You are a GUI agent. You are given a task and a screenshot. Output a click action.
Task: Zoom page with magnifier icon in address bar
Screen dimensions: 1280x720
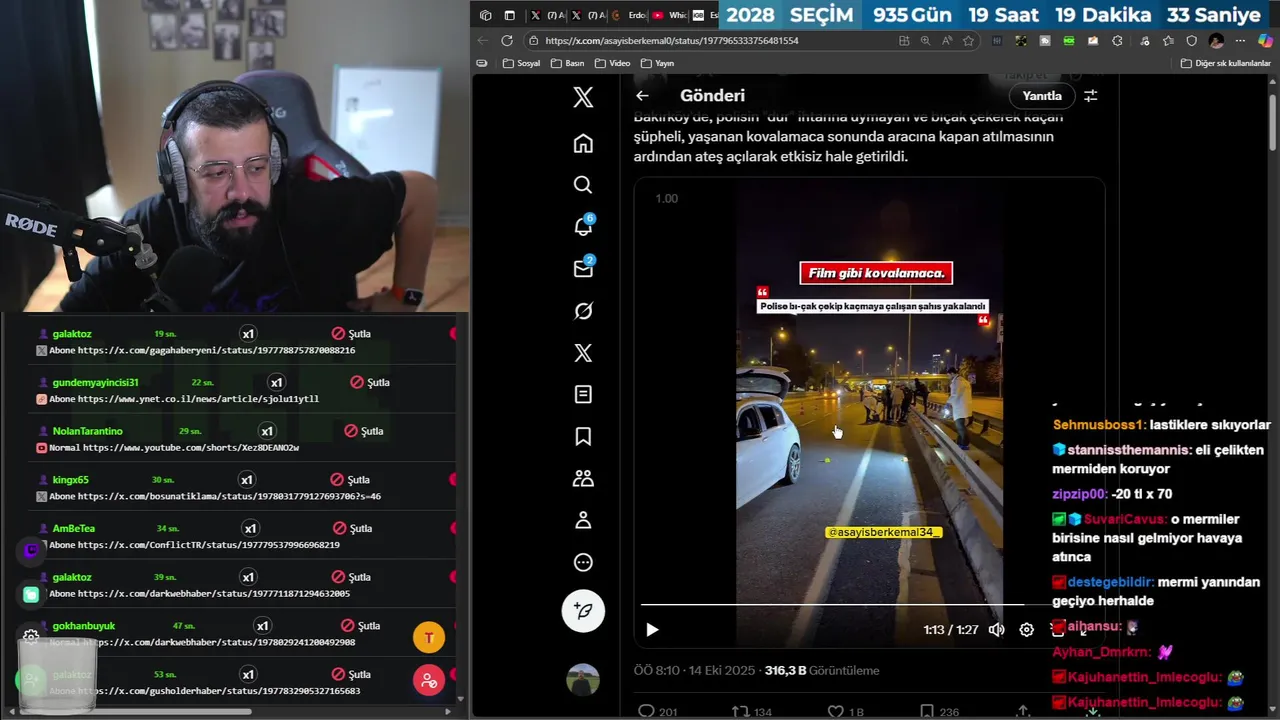click(925, 41)
